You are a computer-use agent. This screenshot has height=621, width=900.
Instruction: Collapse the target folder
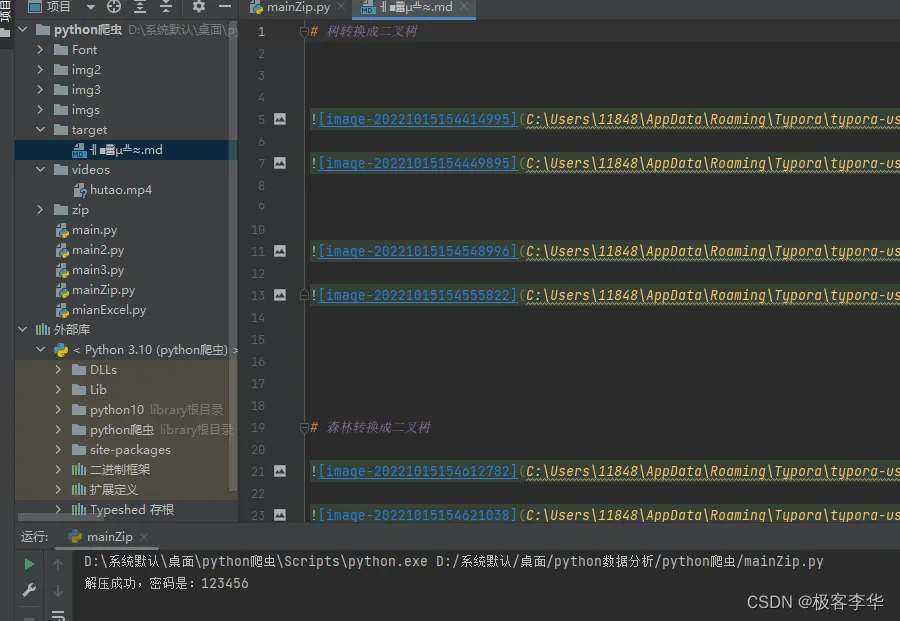point(40,130)
